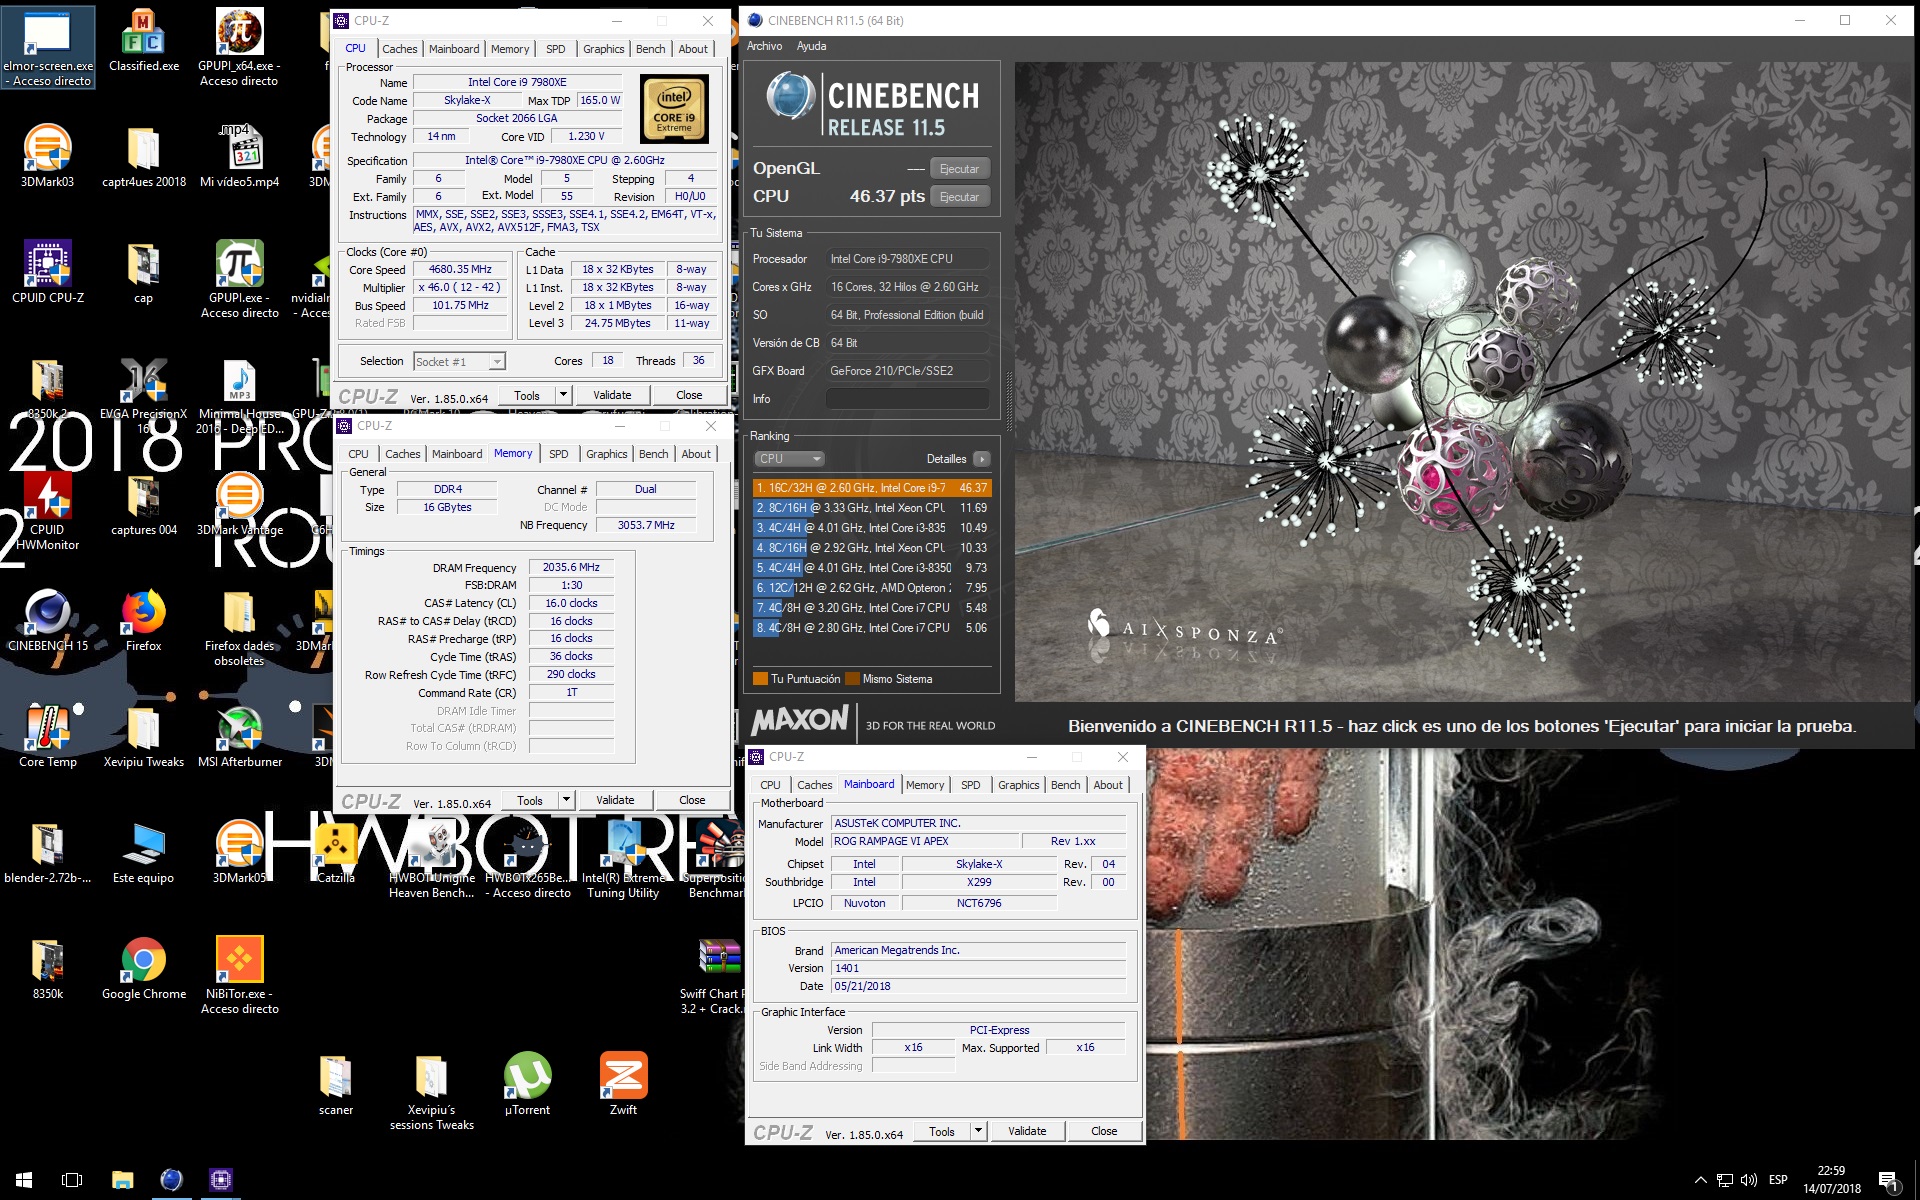The height and width of the screenshot is (1200, 1920).
Task: Open Socket #1 selection dropdown
Action: 460,362
